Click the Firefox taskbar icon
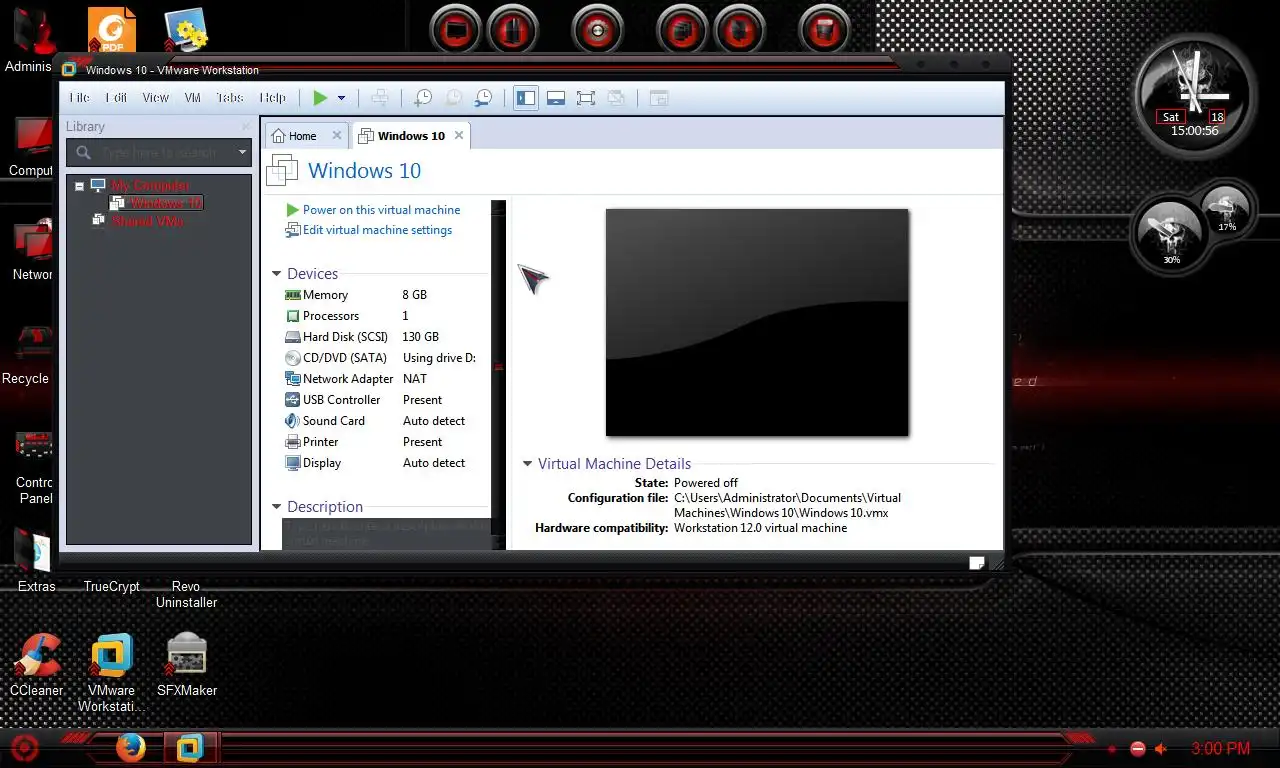 (131, 748)
